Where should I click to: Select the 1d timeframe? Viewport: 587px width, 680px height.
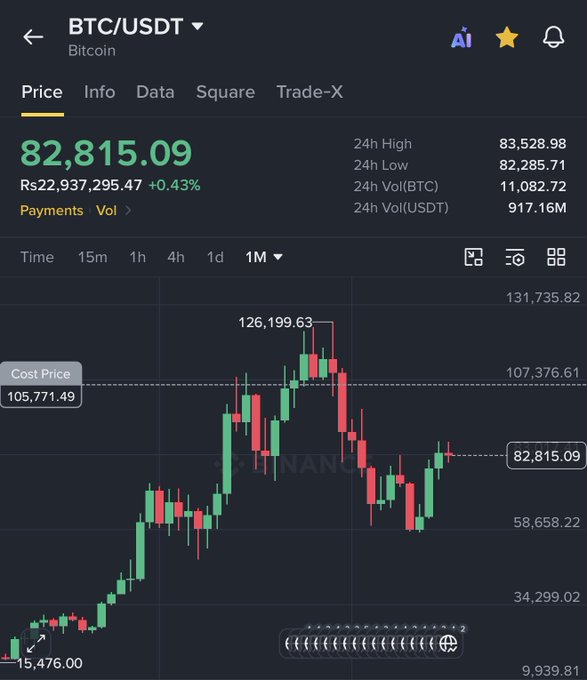(215, 257)
